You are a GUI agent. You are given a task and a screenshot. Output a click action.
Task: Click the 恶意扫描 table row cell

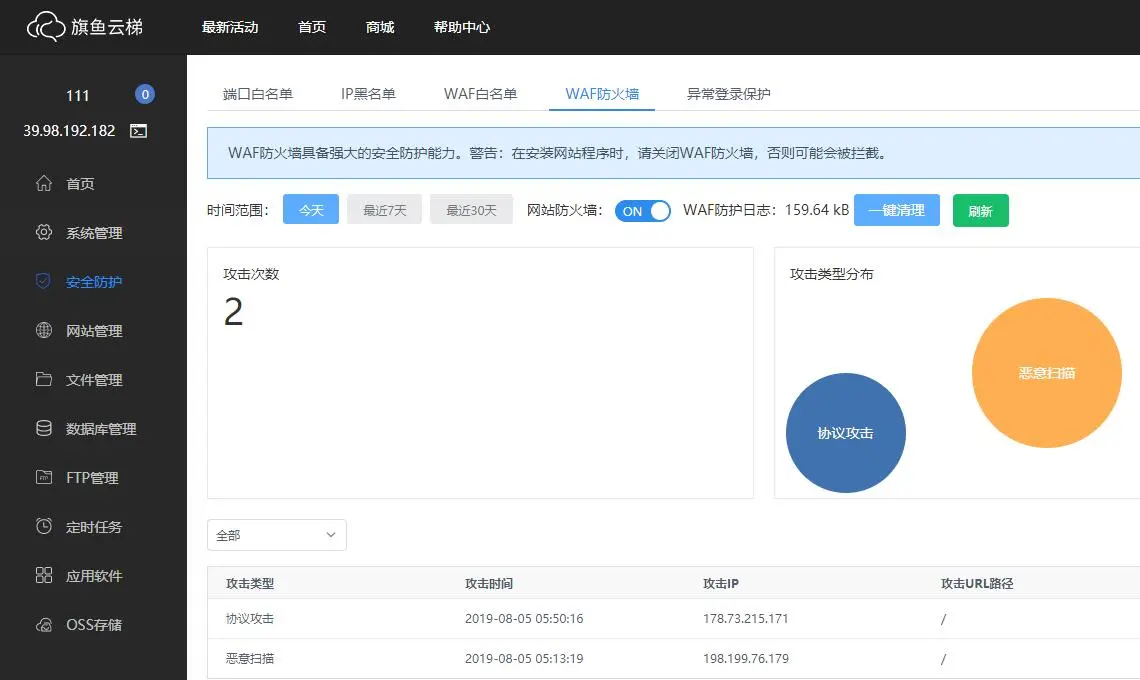coord(249,658)
